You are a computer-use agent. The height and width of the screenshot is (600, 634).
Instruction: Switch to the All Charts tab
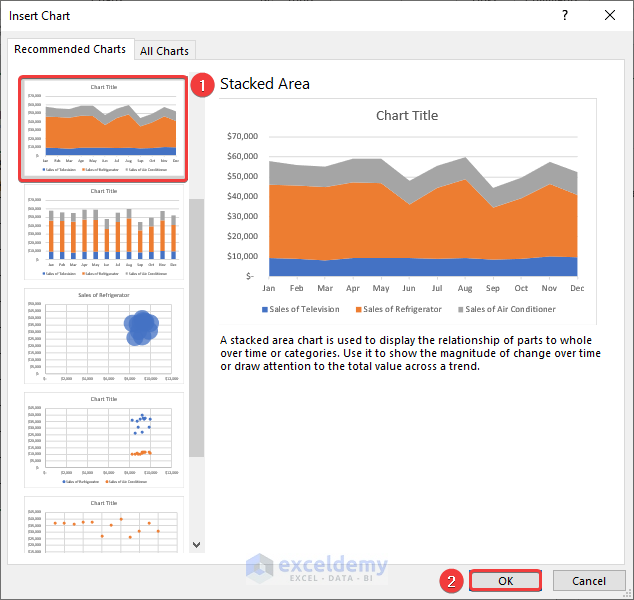(x=165, y=51)
